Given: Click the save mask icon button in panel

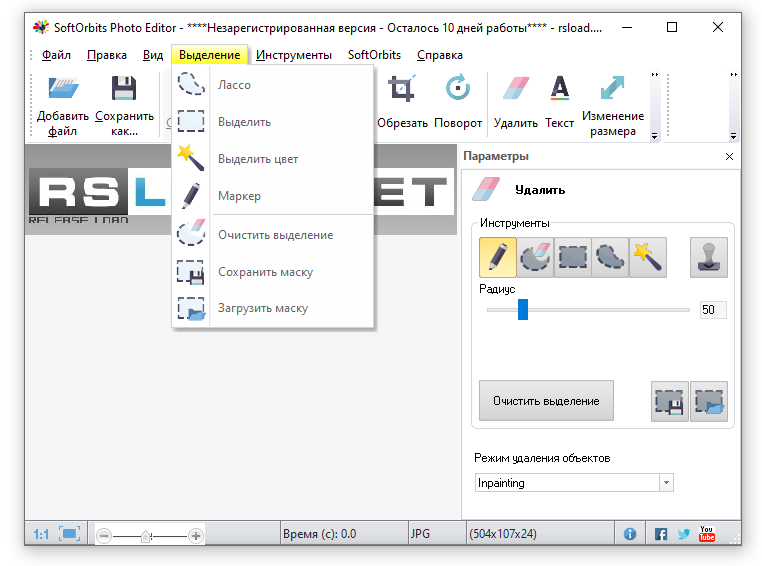Looking at the screenshot, I should (x=670, y=401).
